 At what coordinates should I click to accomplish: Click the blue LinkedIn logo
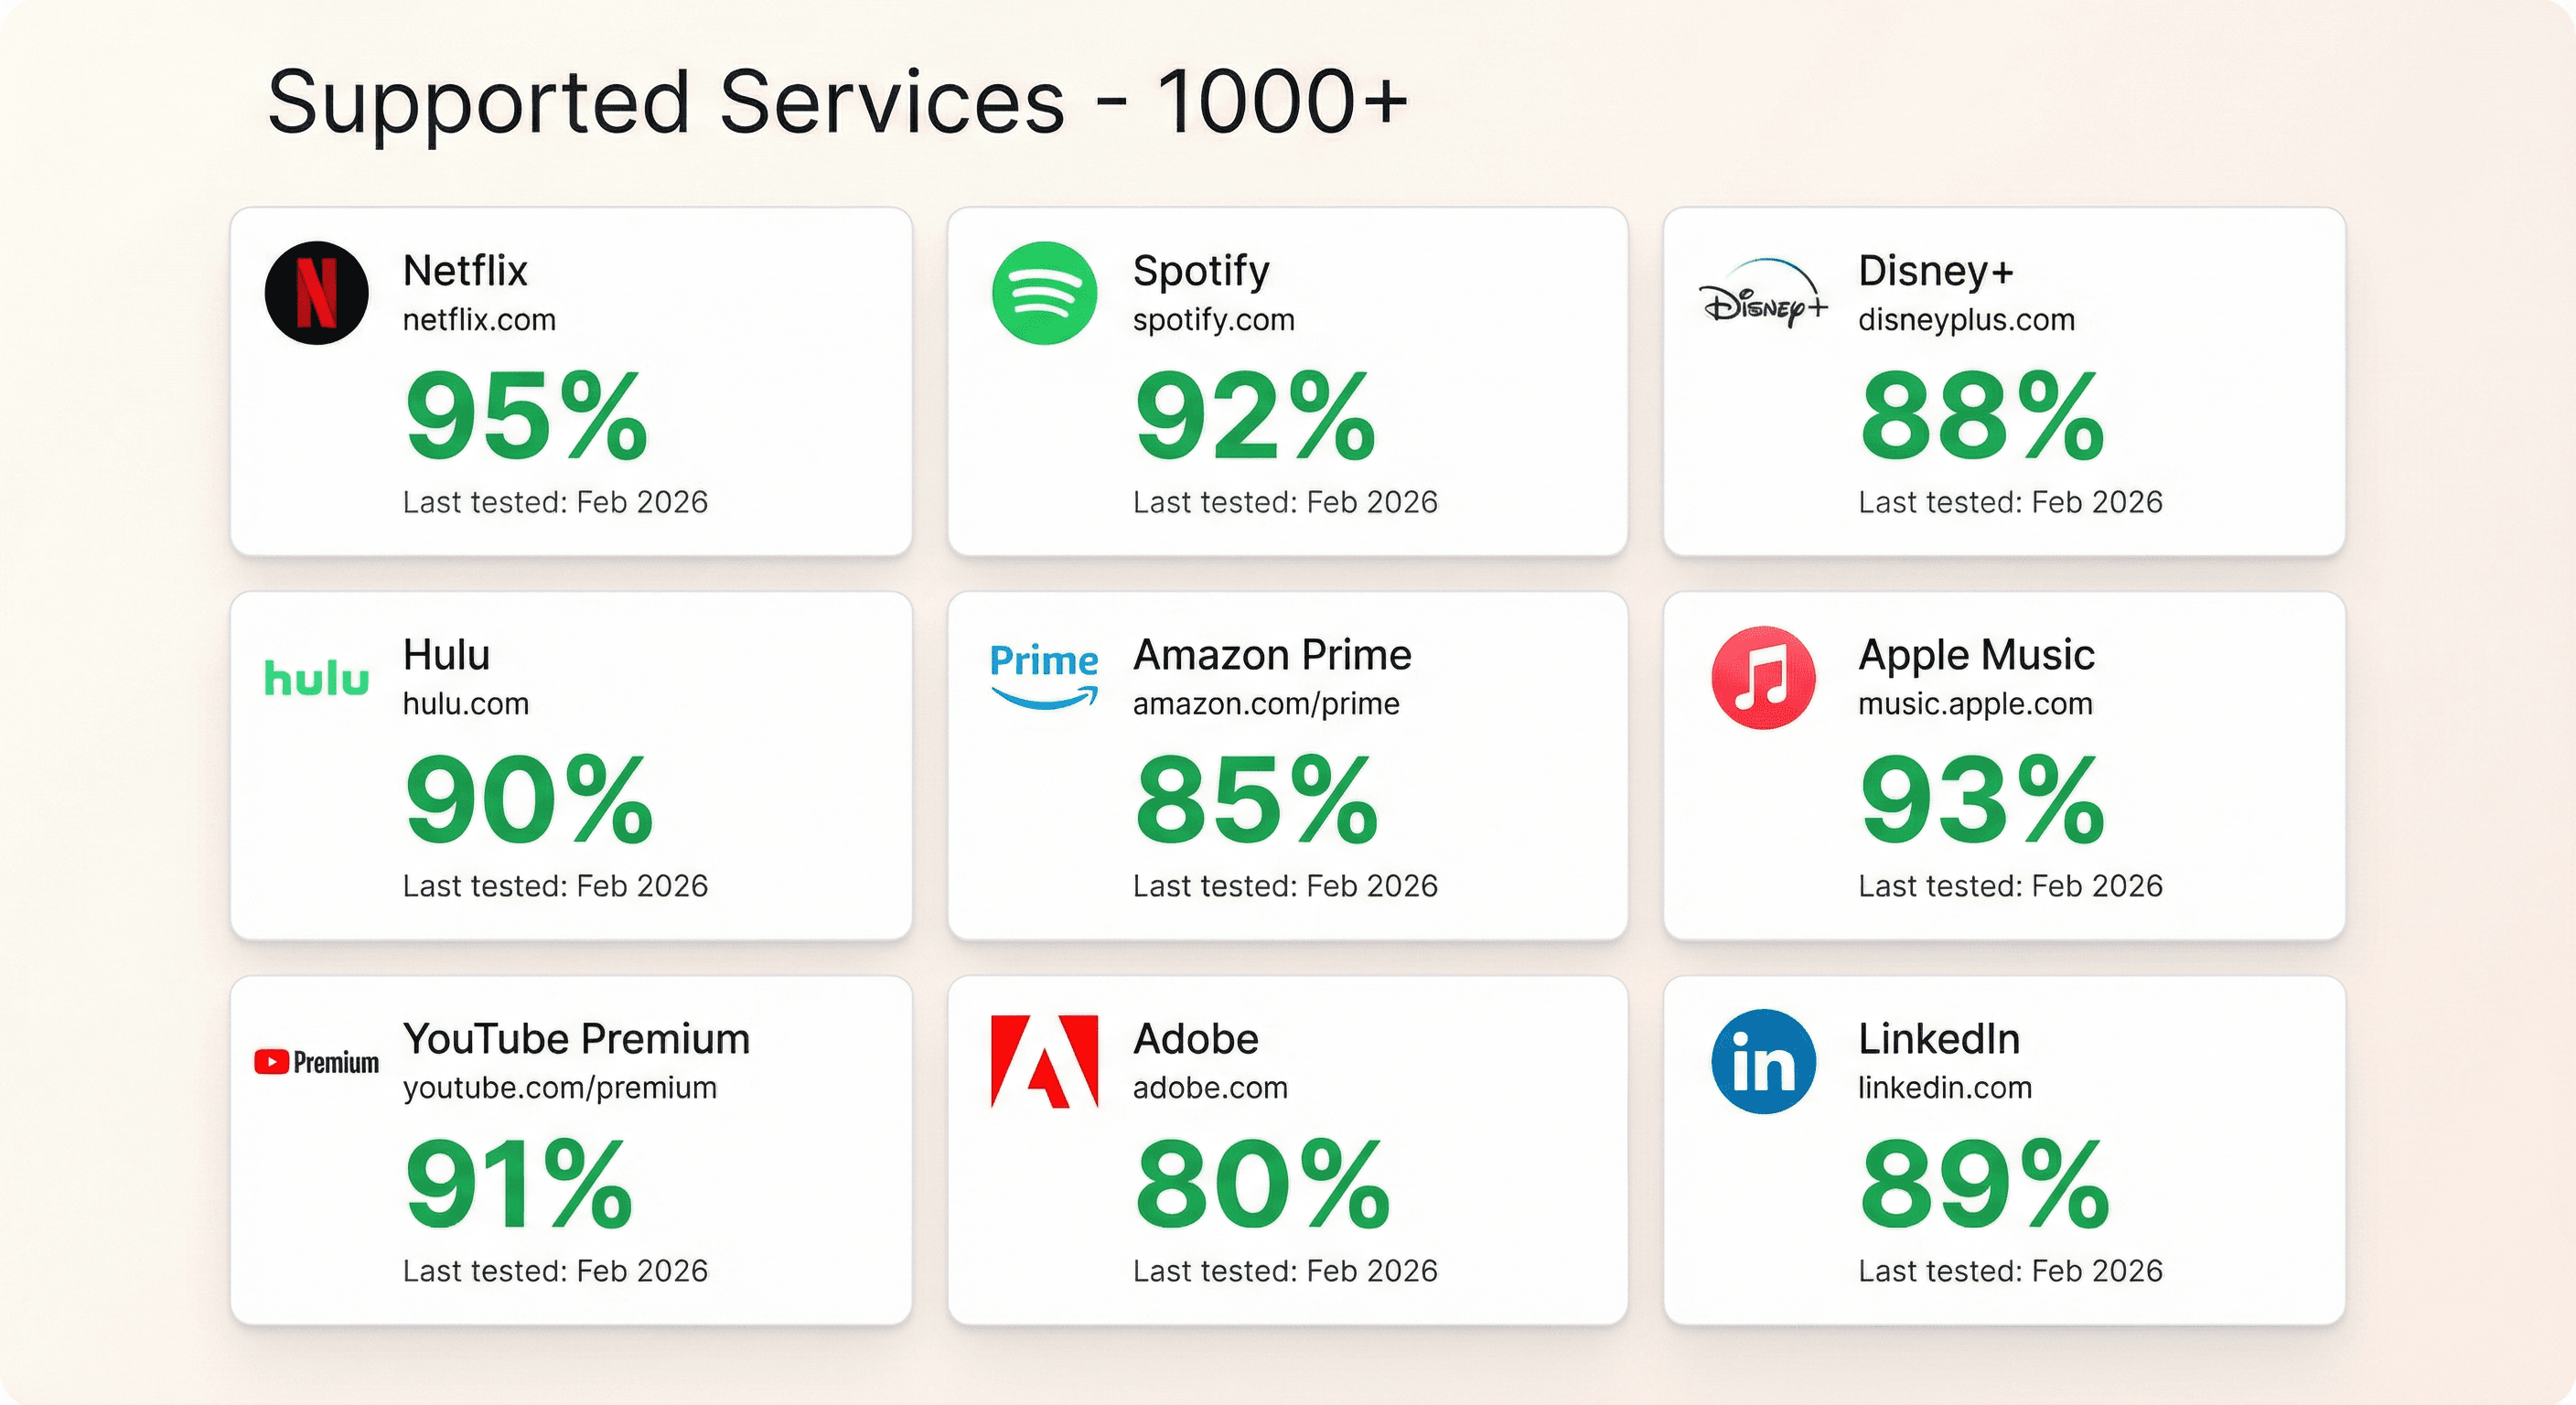(x=1763, y=1062)
